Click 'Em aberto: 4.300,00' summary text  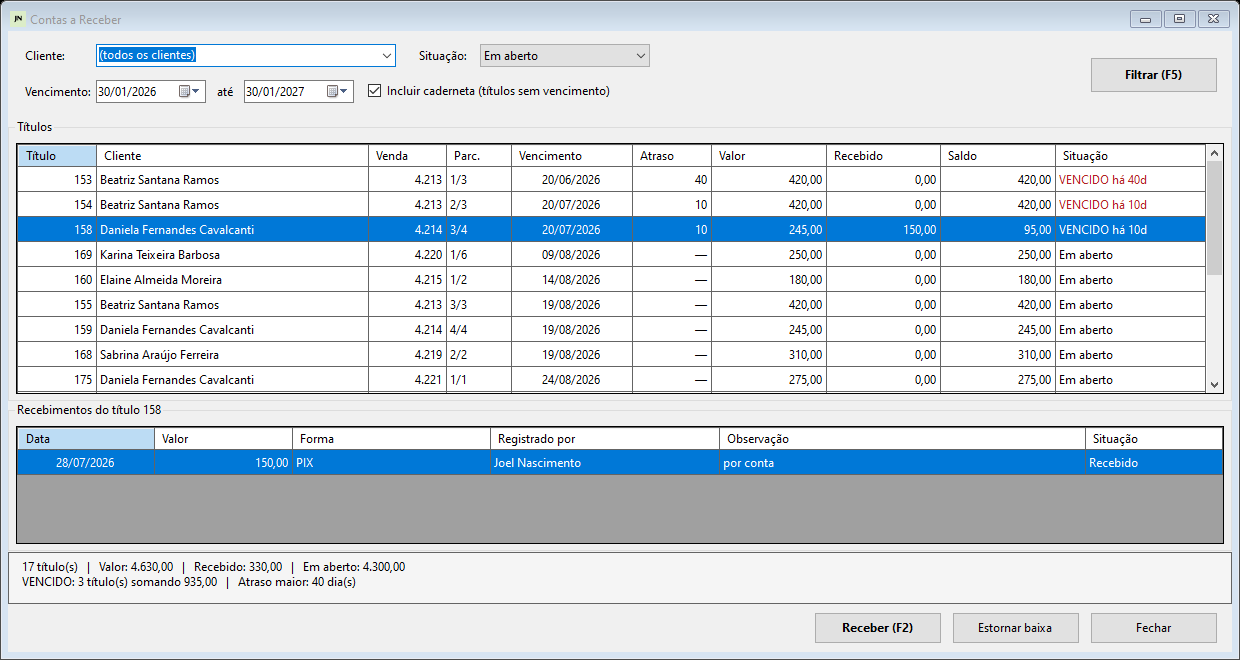[x=354, y=567]
